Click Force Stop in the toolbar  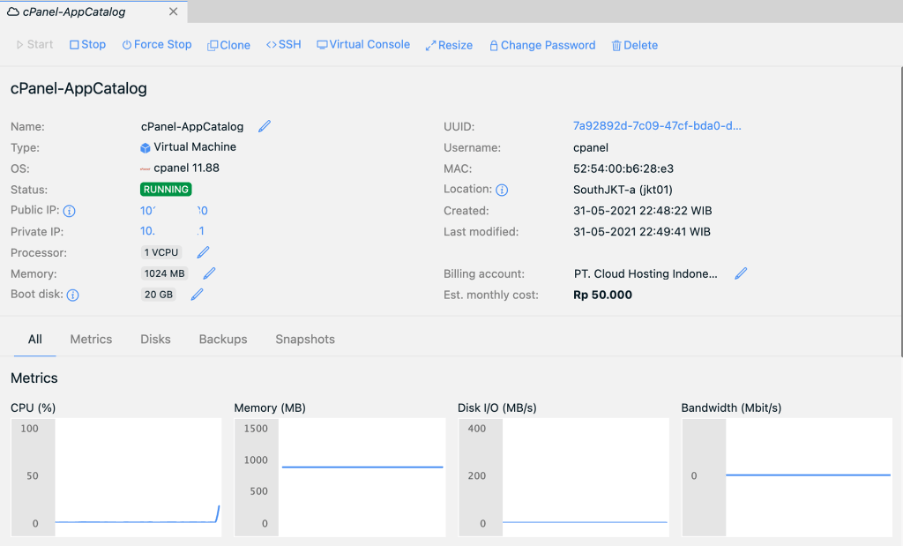point(157,44)
